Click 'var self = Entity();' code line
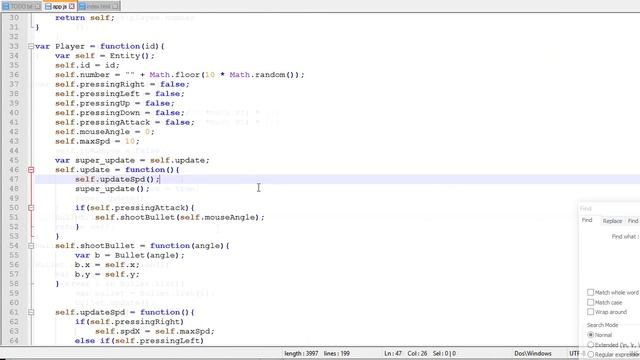Image resolution: width=640 pixels, height=360 pixels. (105, 56)
